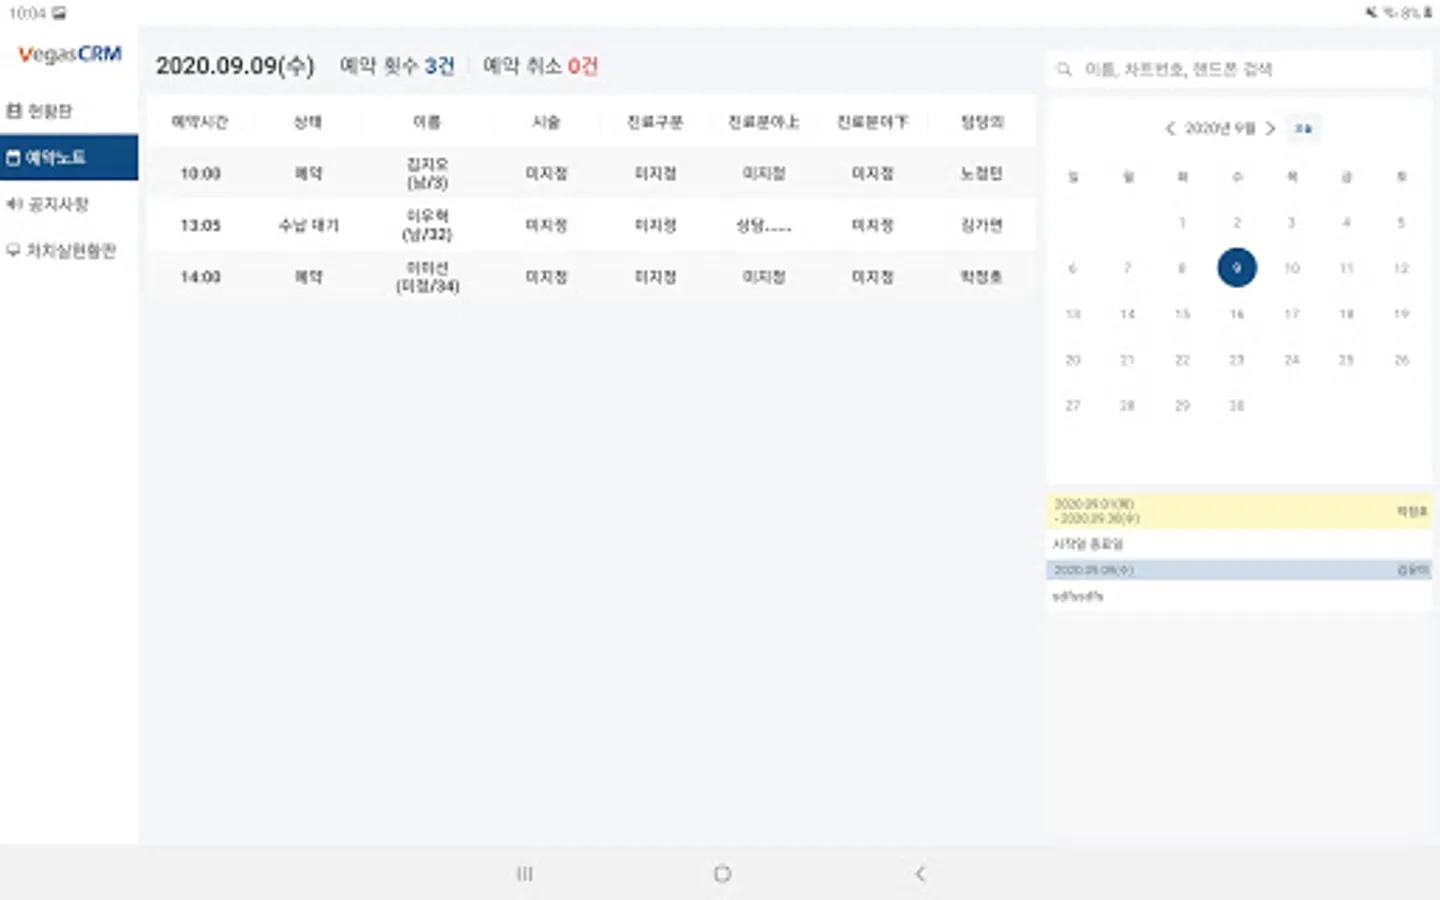The image size is (1440, 900).
Task: Click the 시술 cell of the 10:00 row
Action: click(x=546, y=173)
